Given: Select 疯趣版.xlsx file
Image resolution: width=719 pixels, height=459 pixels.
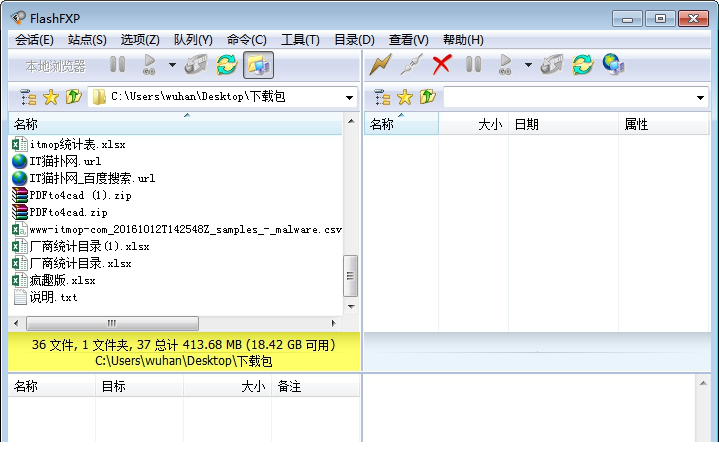Looking at the screenshot, I should pos(54,280).
